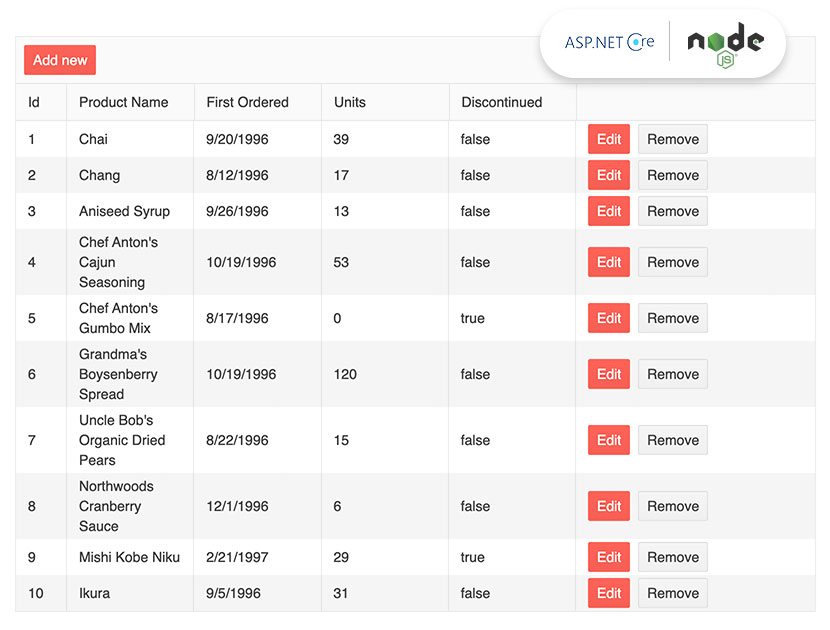Screen dimensions: 830x630
Task: Edit Uncle Bob's Organic Dried Pears
Action: click(608, 440)
